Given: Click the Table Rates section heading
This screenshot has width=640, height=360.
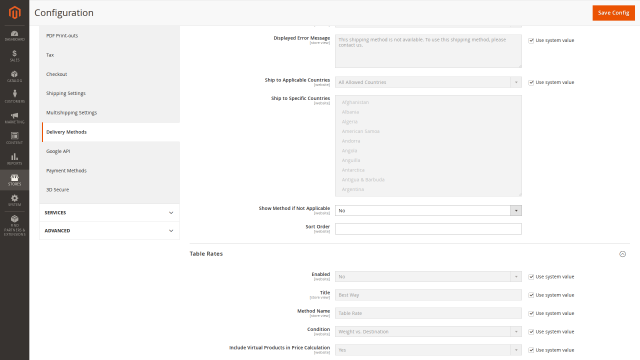Looking at the screenshot, I should coord(206,254).
